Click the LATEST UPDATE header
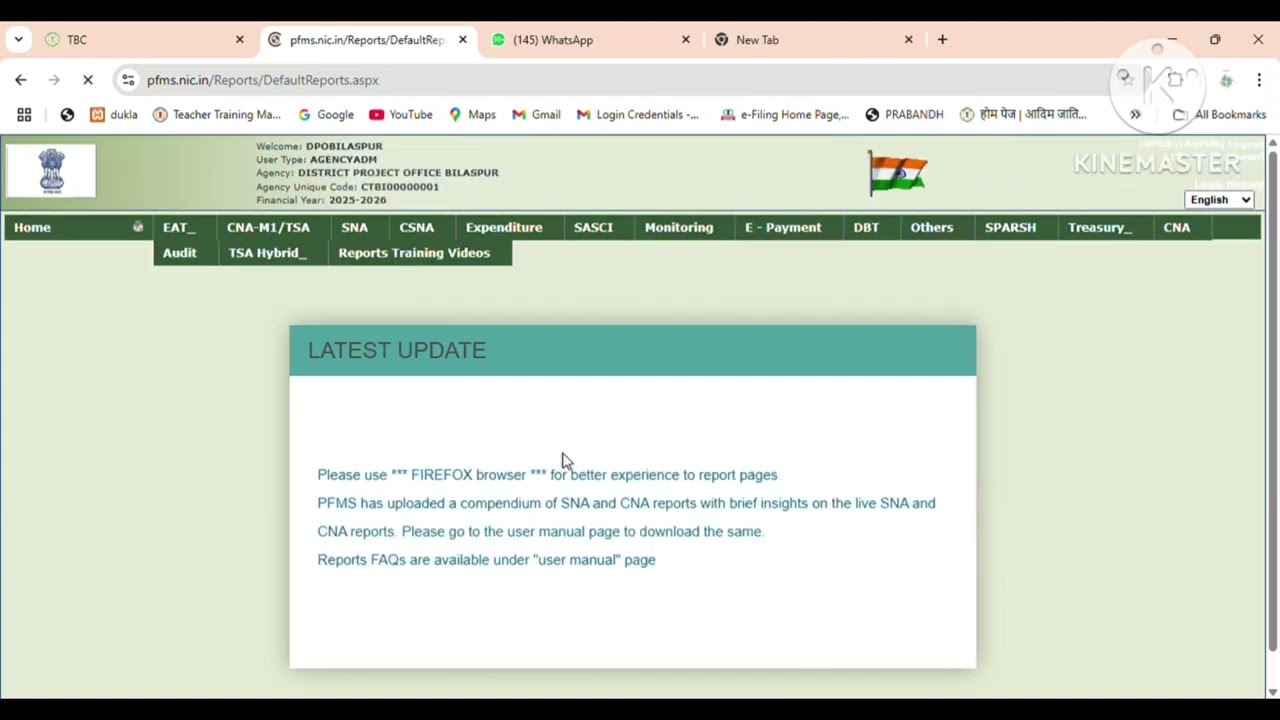This screenshot has height=720, width=1280. click(x=632, y=350)
